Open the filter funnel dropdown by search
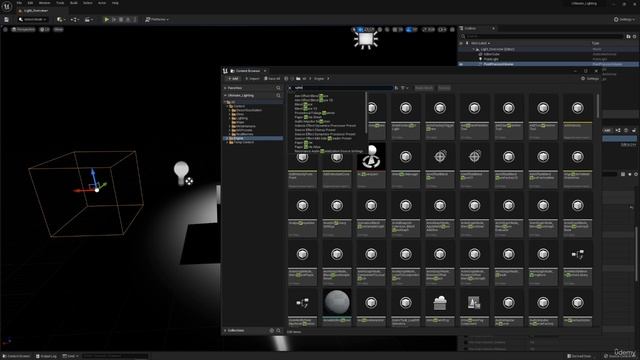This screenshot has height=360, width=640. tap(404, 88)
